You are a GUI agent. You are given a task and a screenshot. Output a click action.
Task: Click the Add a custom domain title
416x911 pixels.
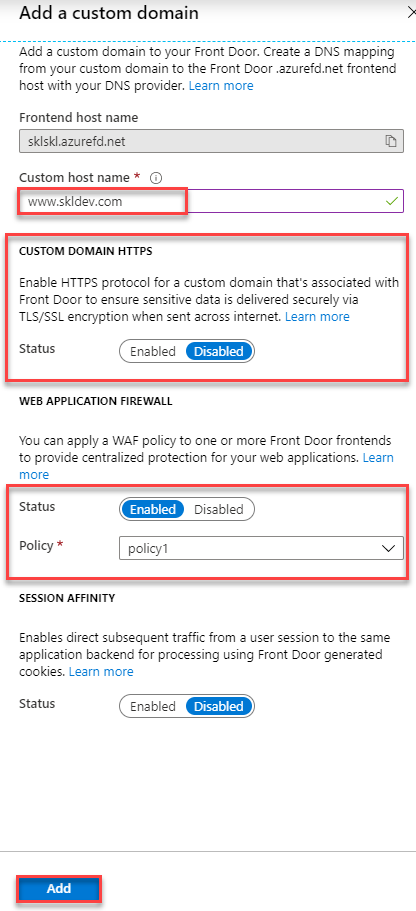point(109,13)
